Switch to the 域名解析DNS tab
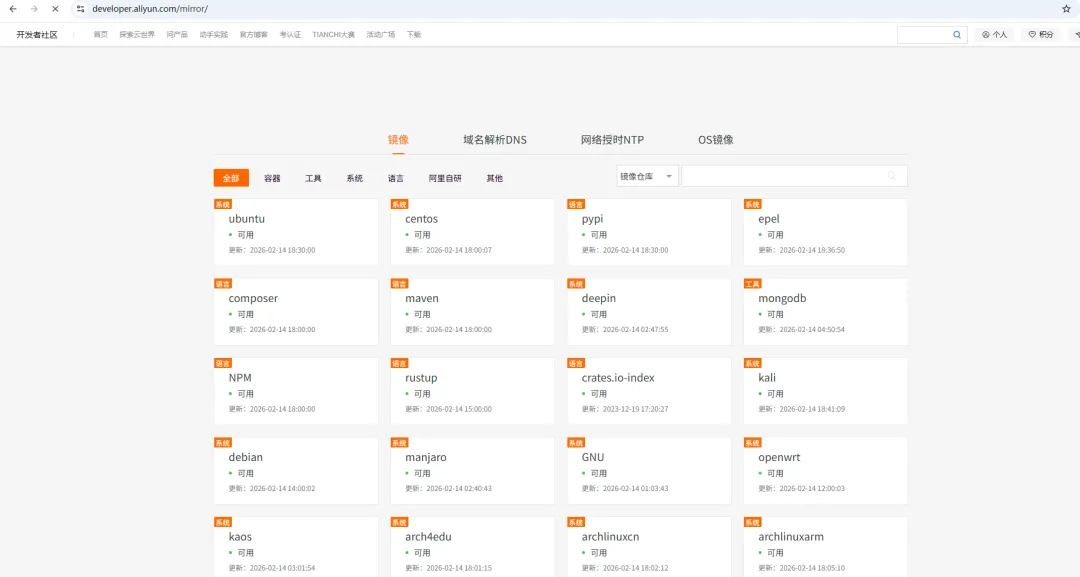This screenshot has height=577, width=1080. point(495,140)
